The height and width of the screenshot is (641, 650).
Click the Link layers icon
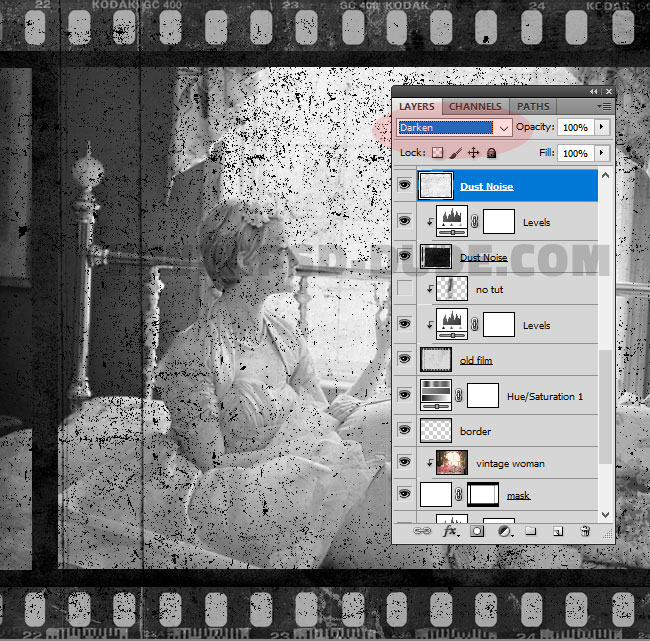tap(422, 531)
